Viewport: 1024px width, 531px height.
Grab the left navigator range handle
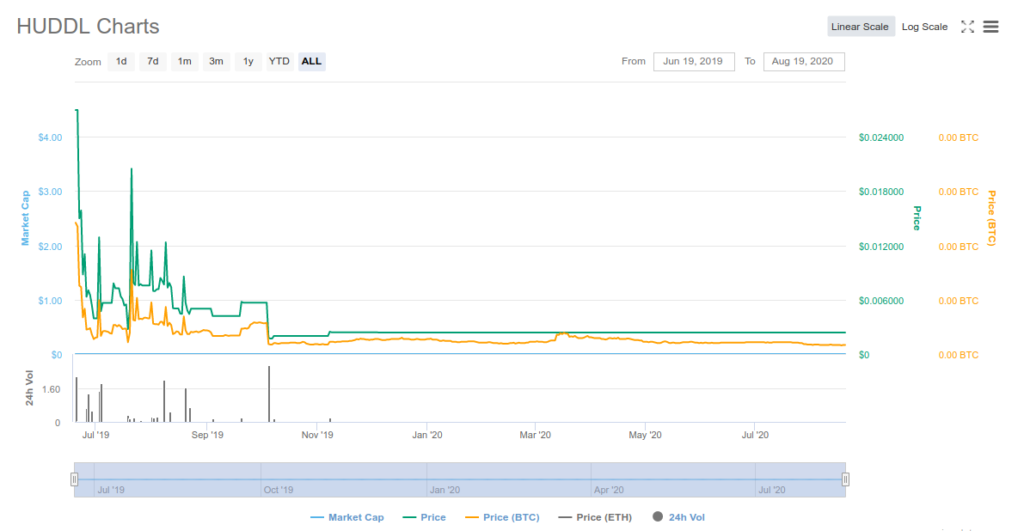tap(74, 479)
